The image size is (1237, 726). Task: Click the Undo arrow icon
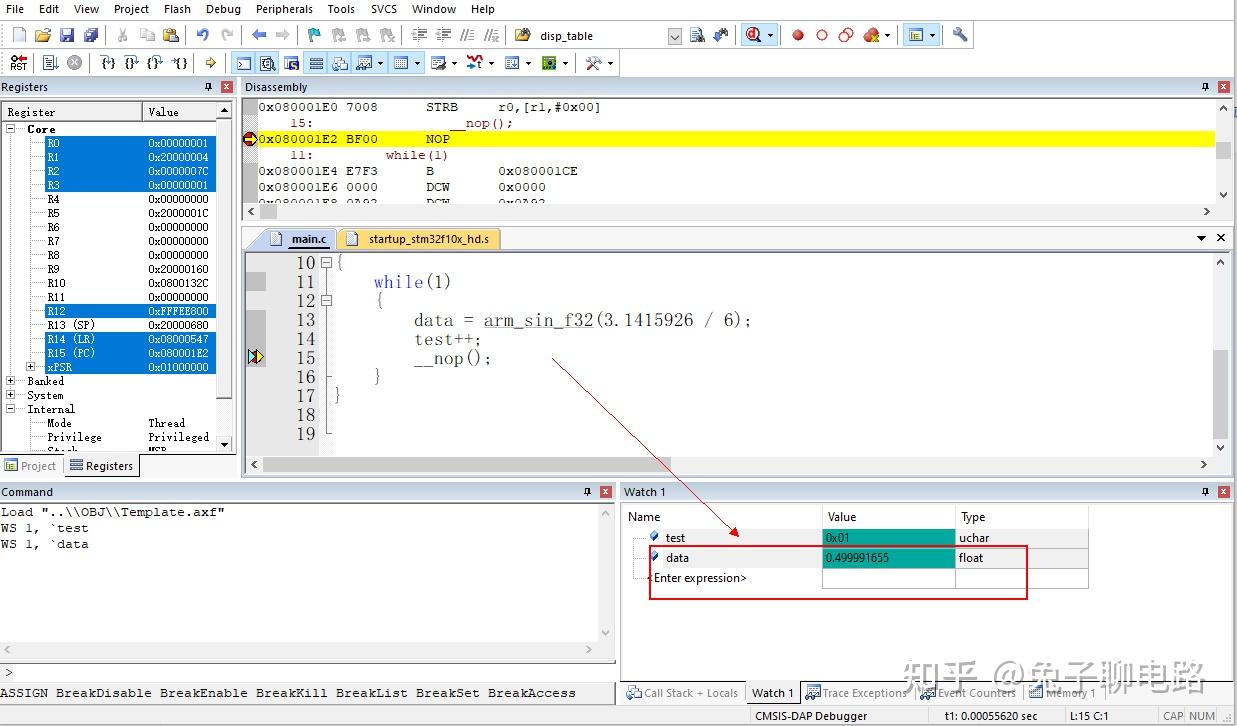[203, 35]
